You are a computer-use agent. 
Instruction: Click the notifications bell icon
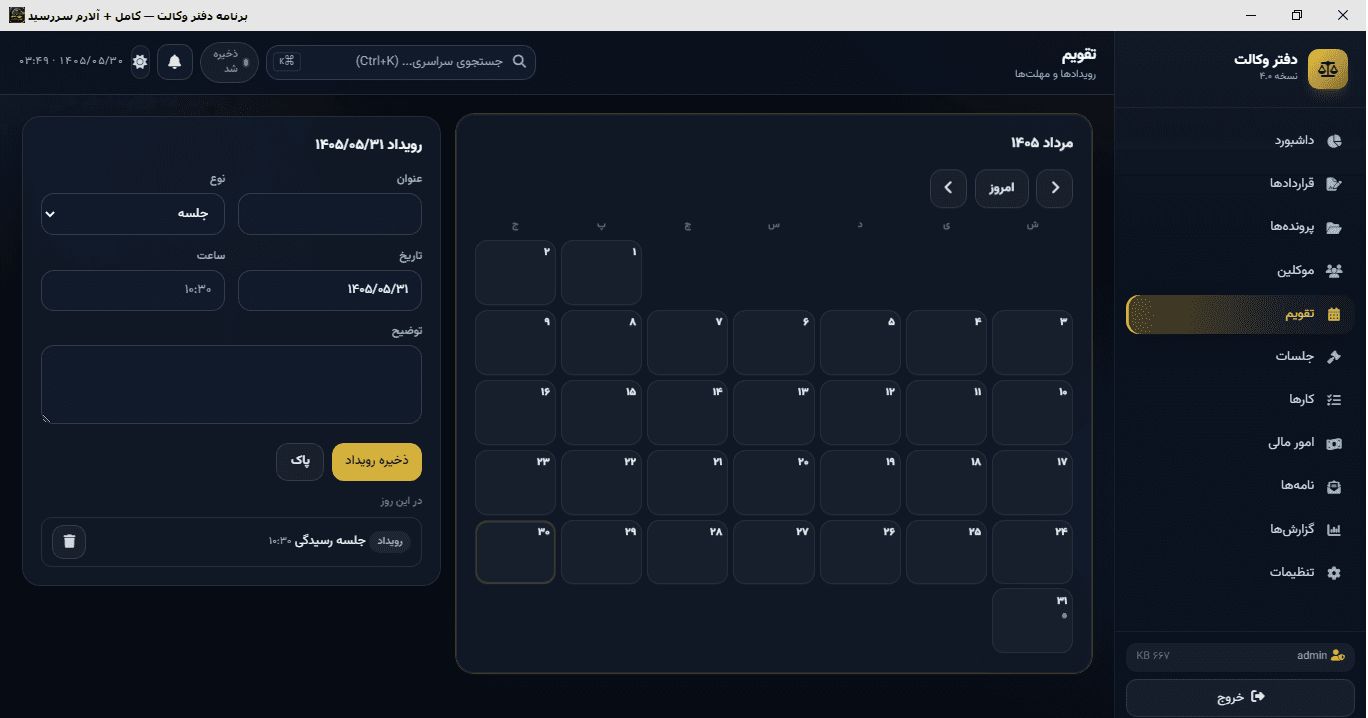(175, 62)
